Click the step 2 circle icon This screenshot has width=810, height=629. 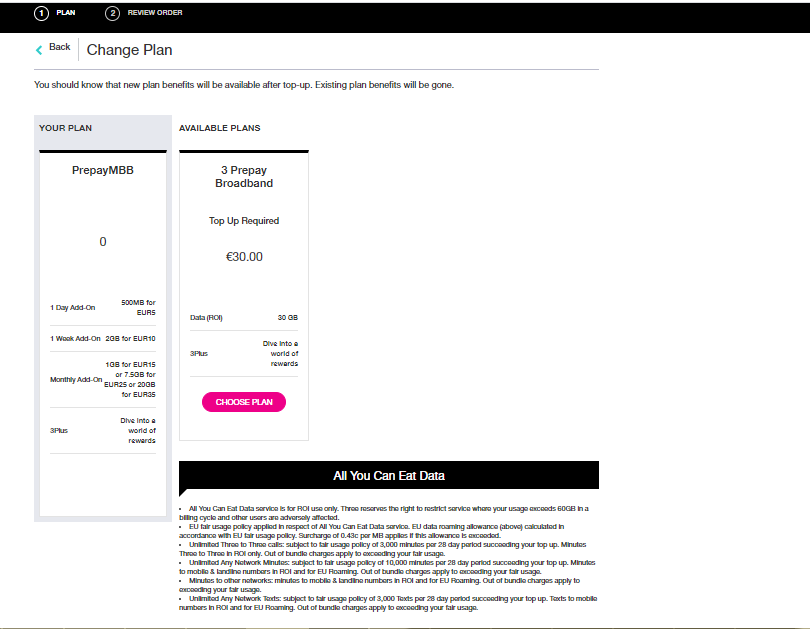coord(113,13)
